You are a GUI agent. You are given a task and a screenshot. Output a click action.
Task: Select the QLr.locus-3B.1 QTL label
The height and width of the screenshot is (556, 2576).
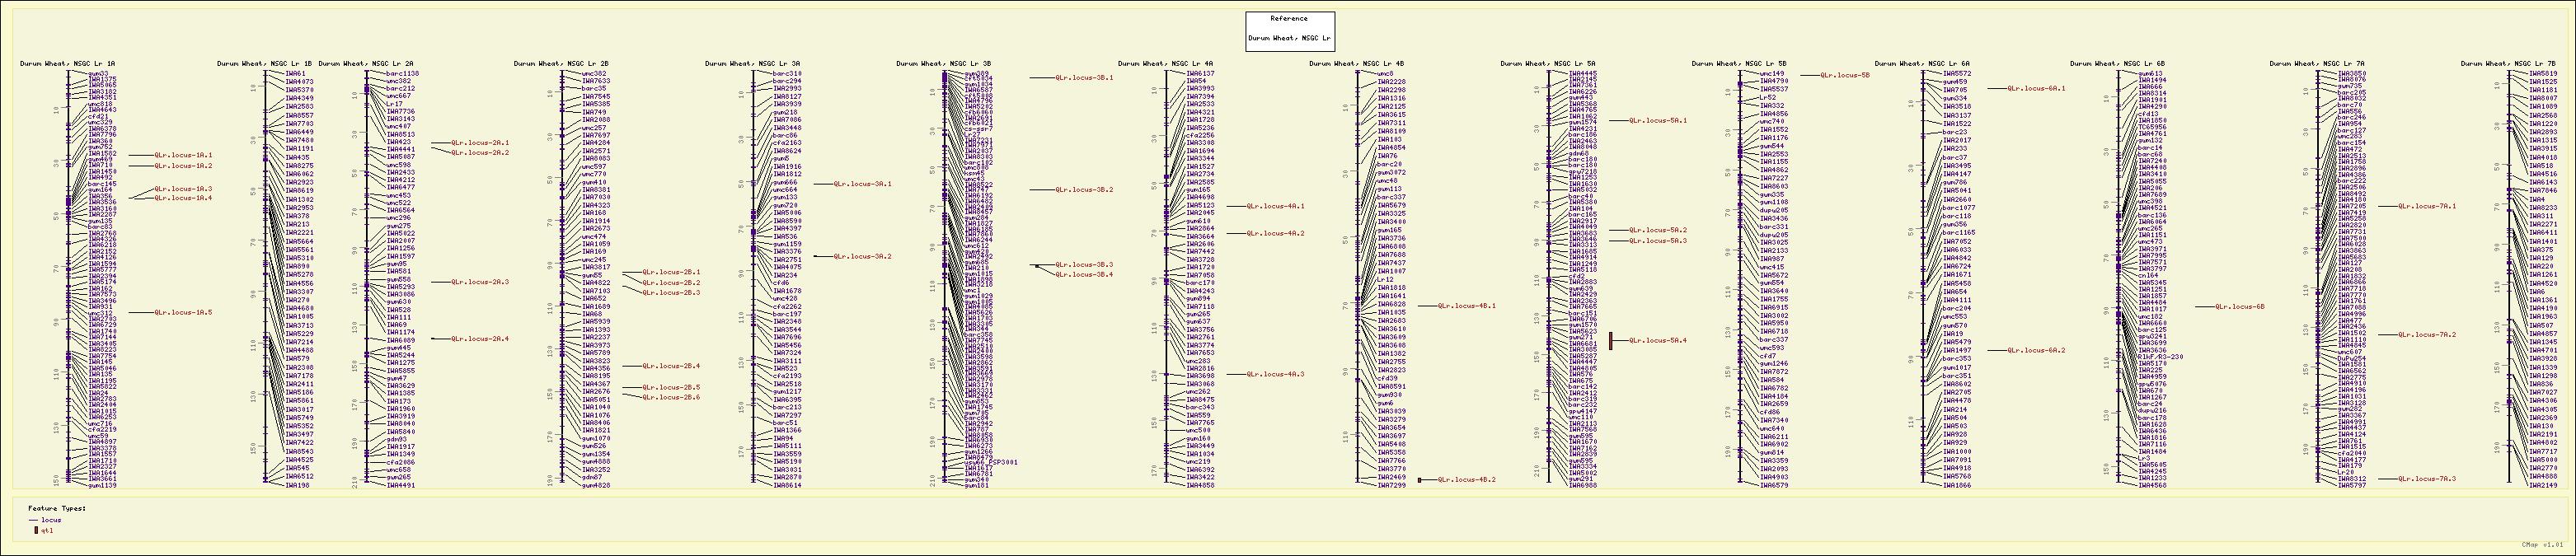(1084, 77)
